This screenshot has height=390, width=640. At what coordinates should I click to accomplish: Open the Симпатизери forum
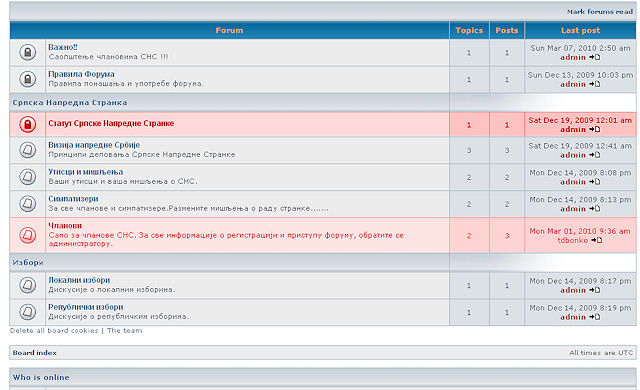point(73,199)
